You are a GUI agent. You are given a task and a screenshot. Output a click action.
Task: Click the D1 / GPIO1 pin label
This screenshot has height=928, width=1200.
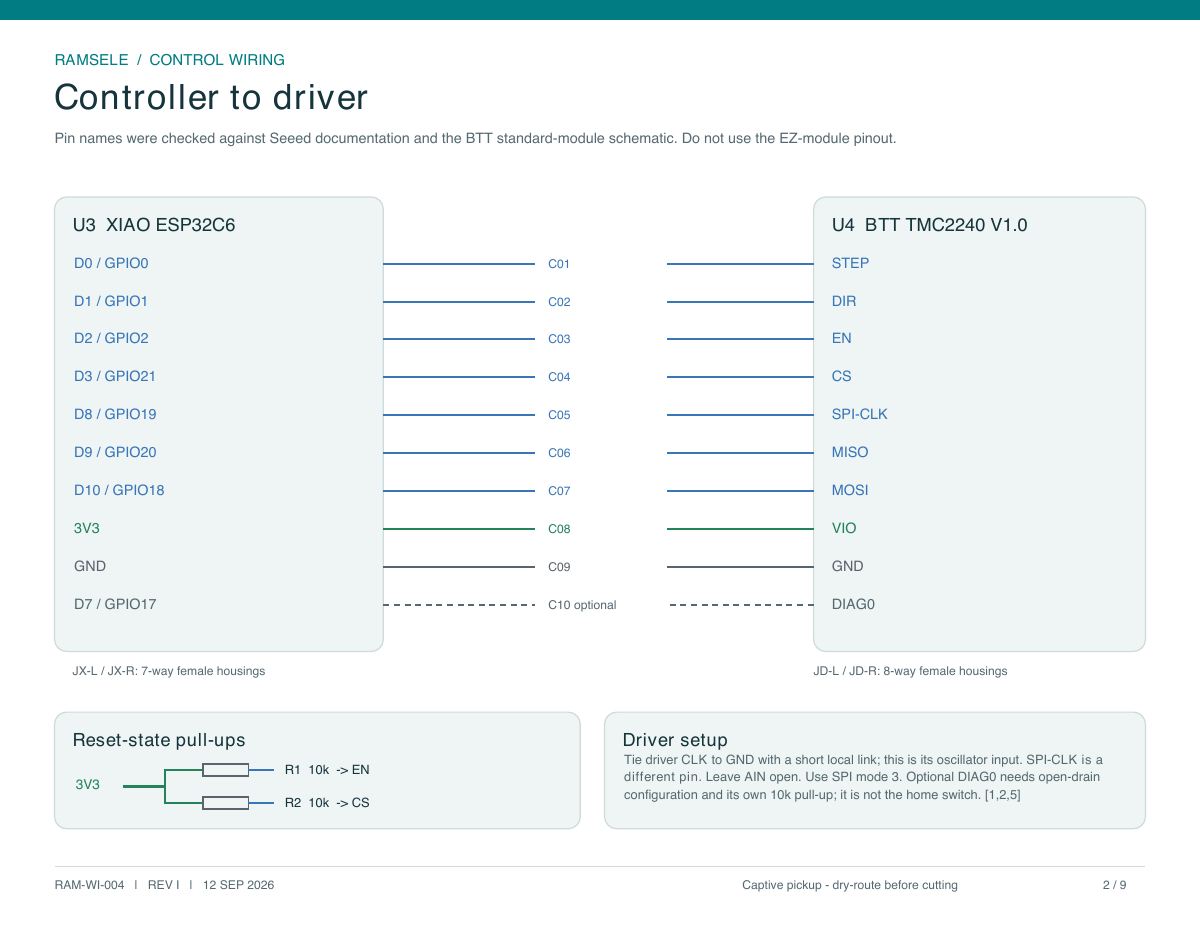tap(111, 301)
